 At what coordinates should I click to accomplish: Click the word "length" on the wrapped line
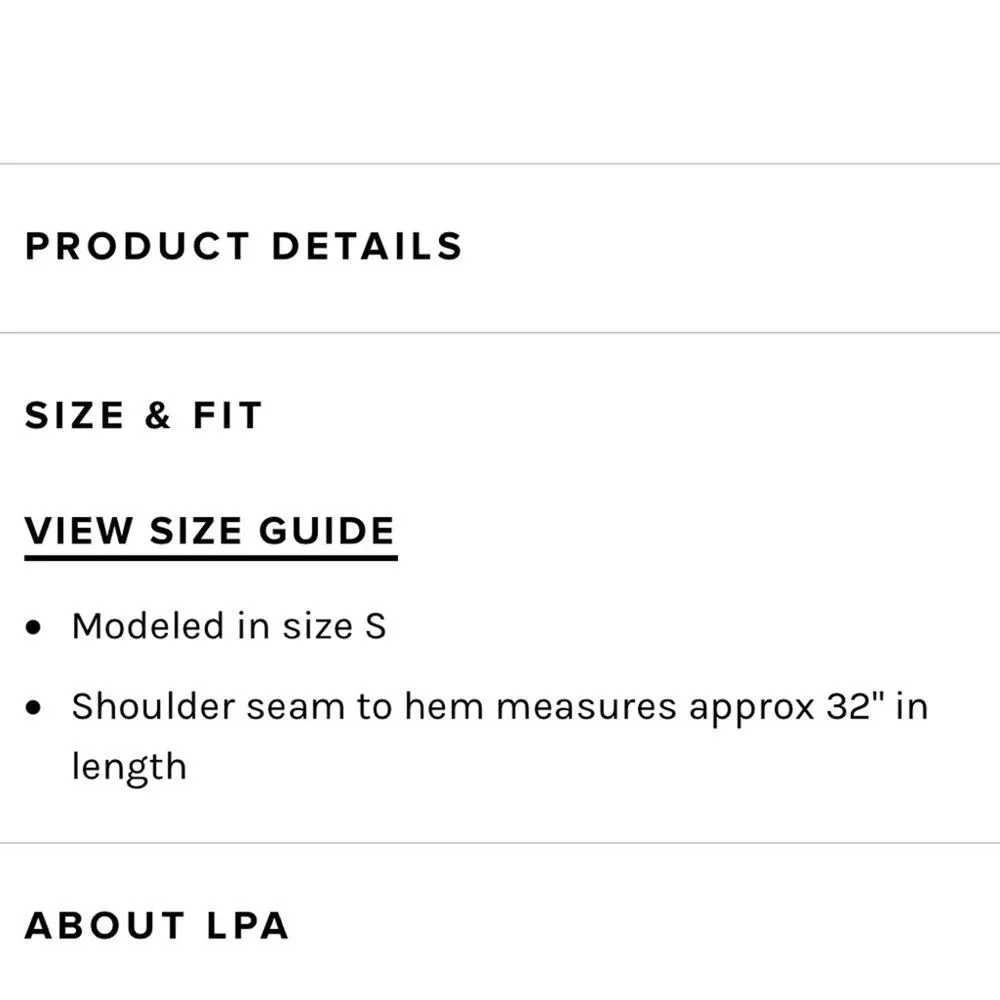[128, 767]
